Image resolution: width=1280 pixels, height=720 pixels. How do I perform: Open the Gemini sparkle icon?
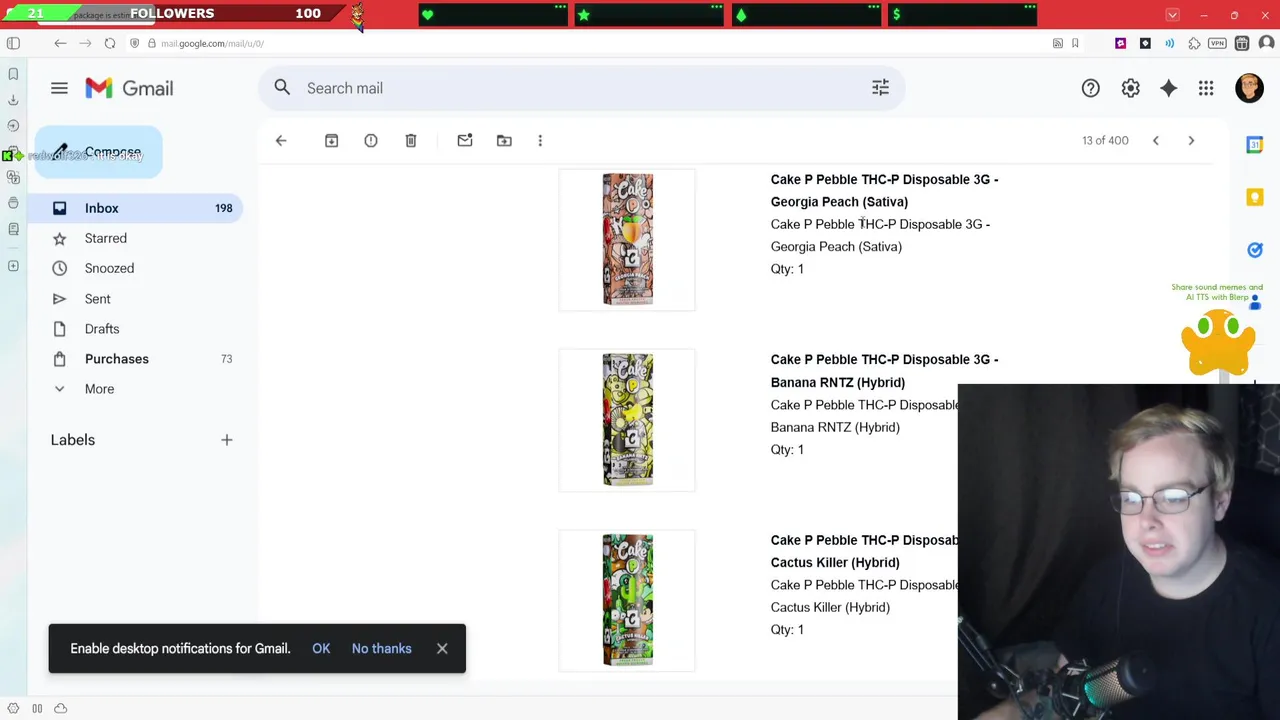pyautogui.click(x=1168, y=88)
